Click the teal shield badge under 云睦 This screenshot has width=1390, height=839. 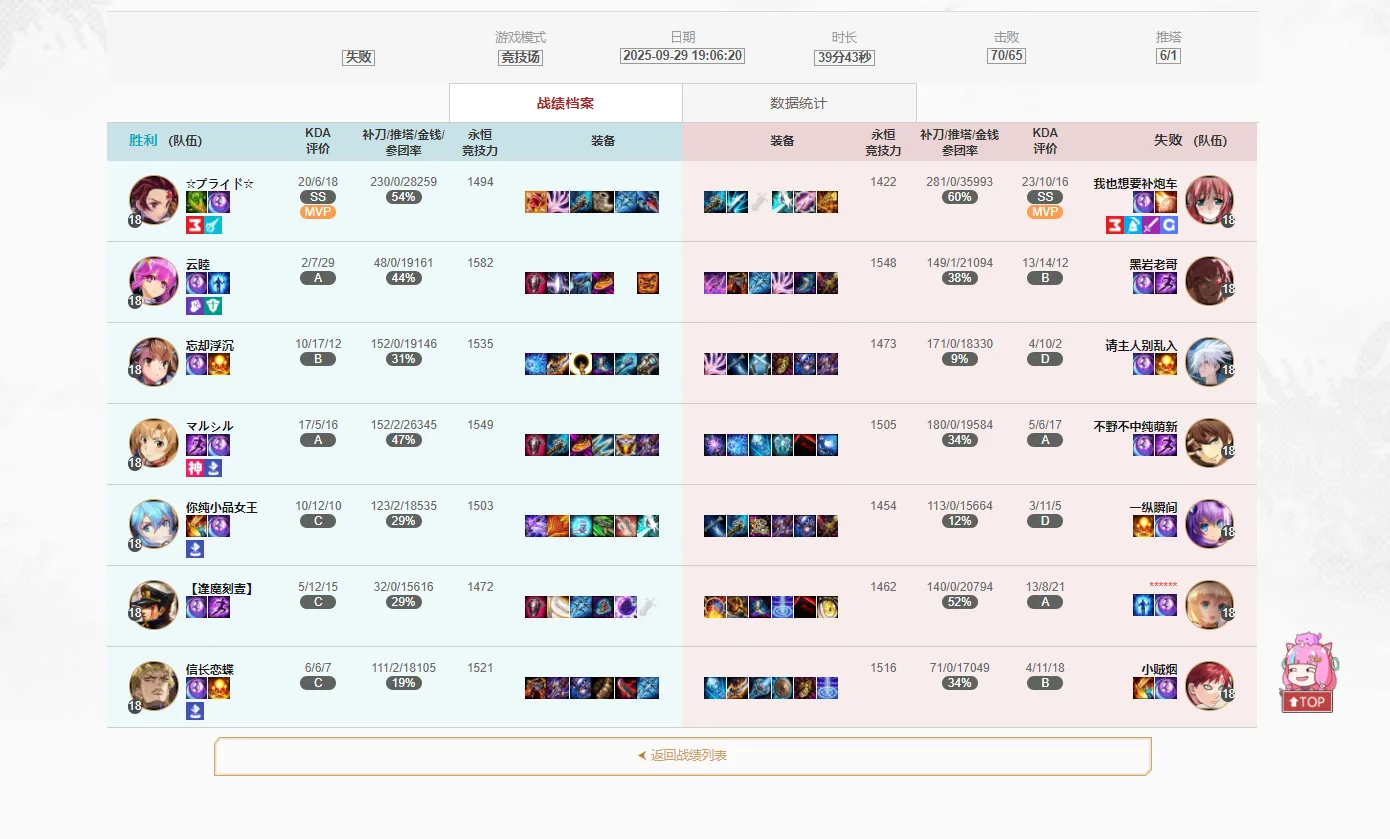coord(214,306)
